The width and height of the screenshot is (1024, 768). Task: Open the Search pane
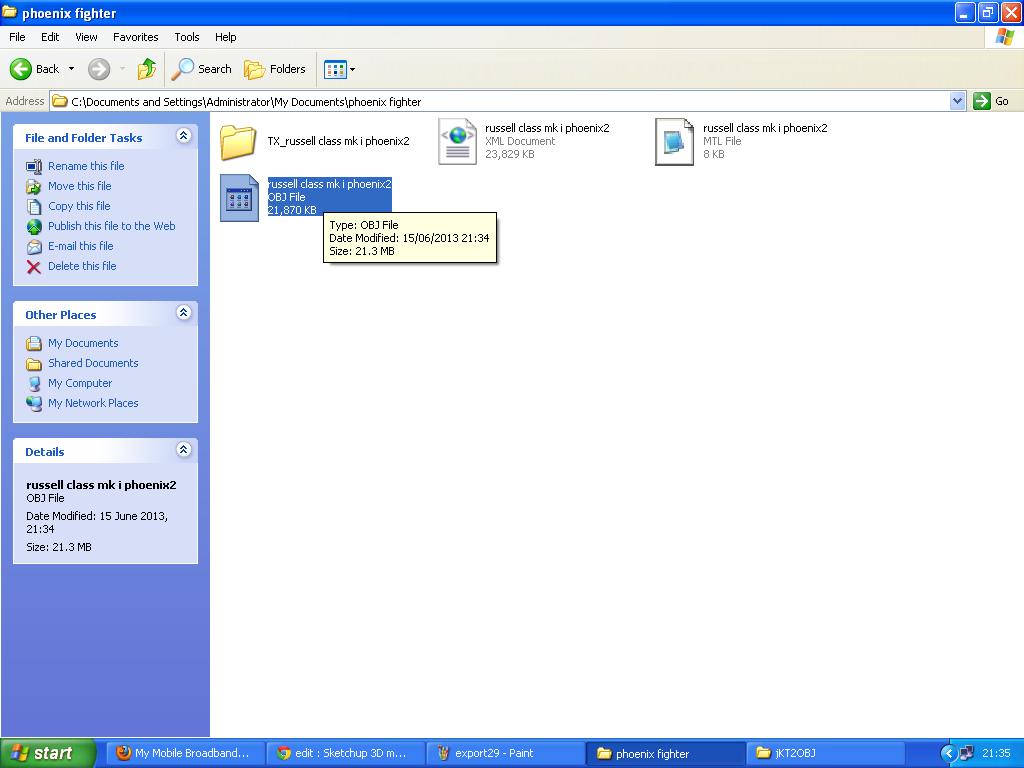(201, 69)
